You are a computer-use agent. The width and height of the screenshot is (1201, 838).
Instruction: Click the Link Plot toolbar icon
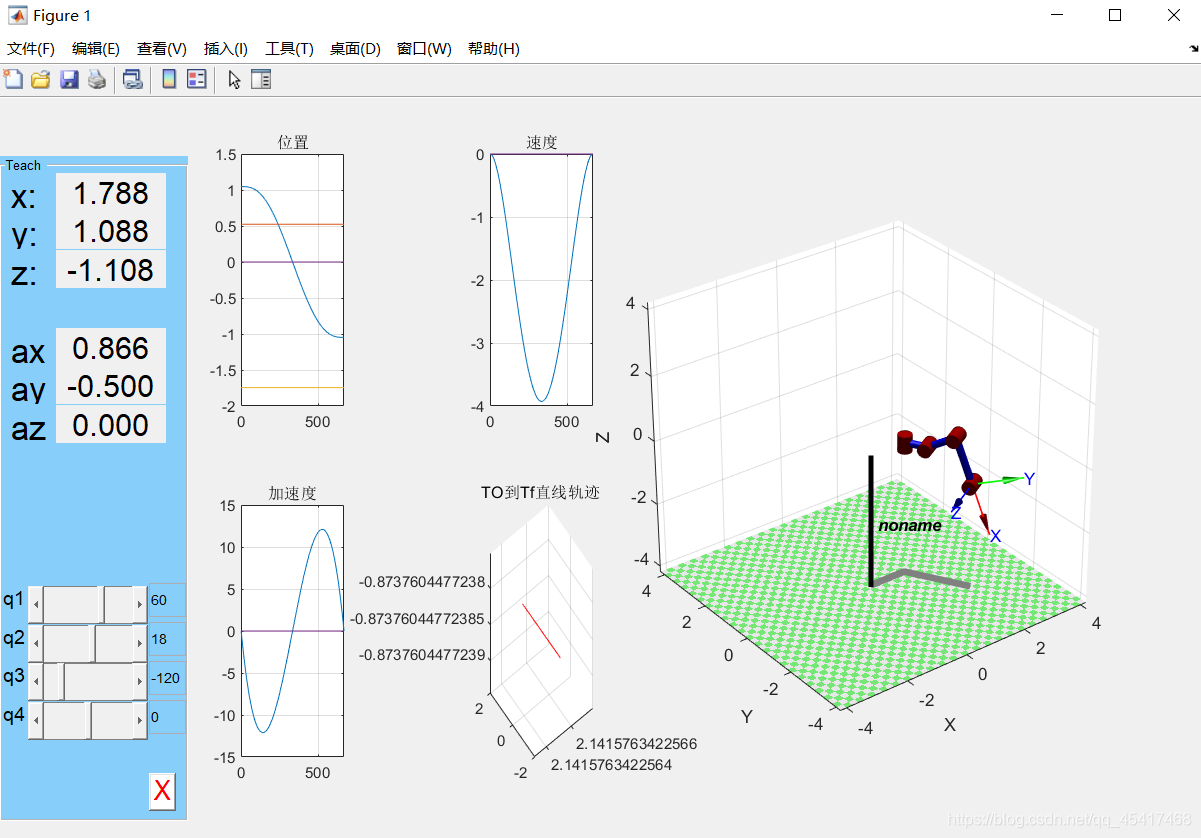click(132, 80)
